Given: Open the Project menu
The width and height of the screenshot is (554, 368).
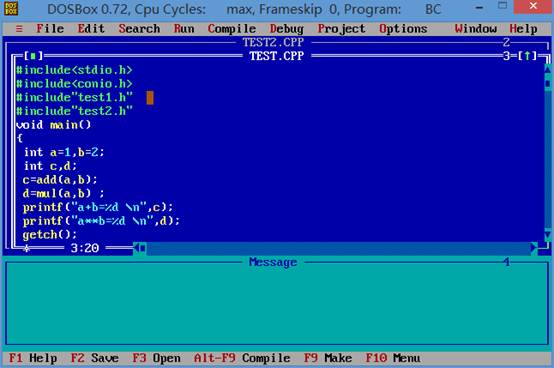Looking at the screenshot, I should (341, 29).
